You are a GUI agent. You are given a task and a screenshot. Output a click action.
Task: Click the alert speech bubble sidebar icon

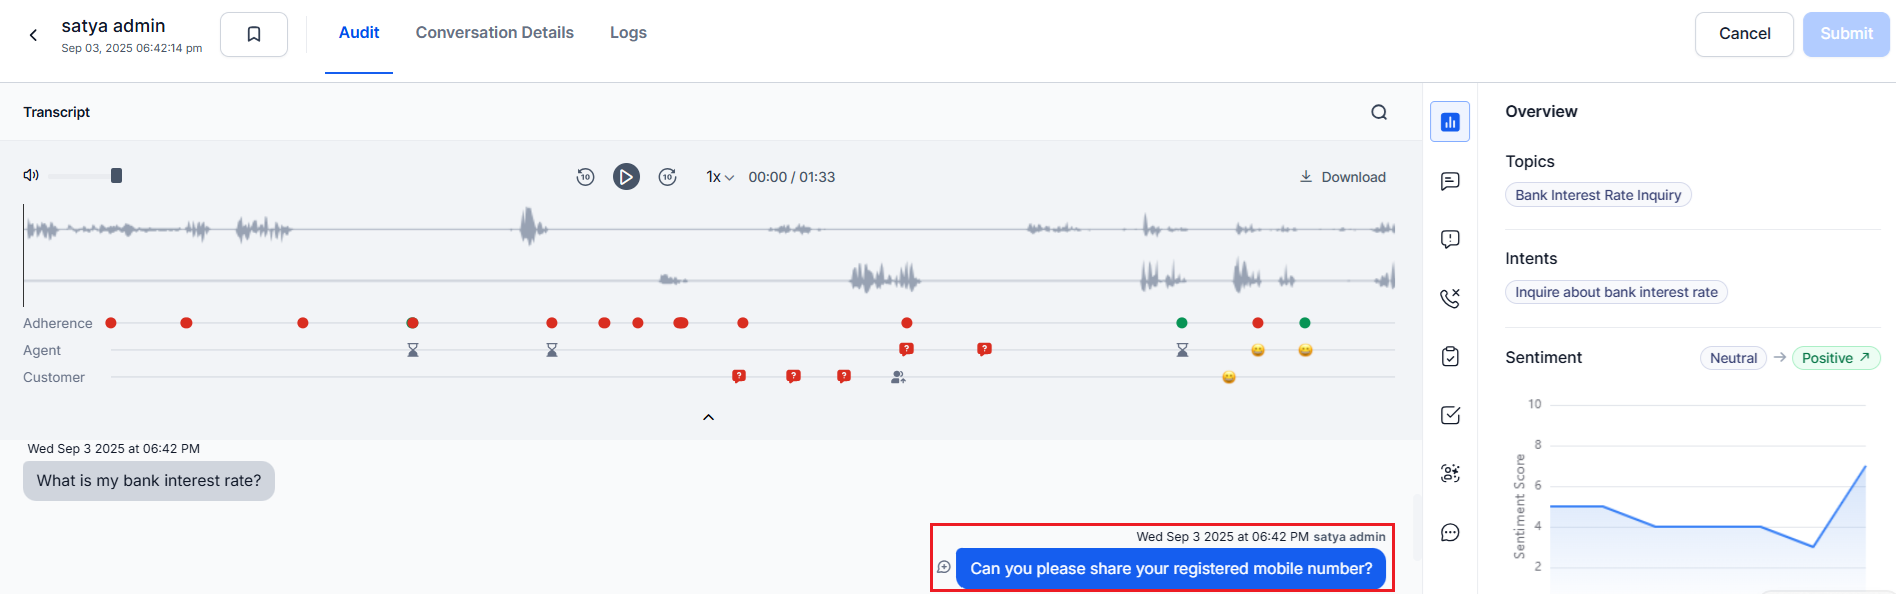tap(1449, 239)
